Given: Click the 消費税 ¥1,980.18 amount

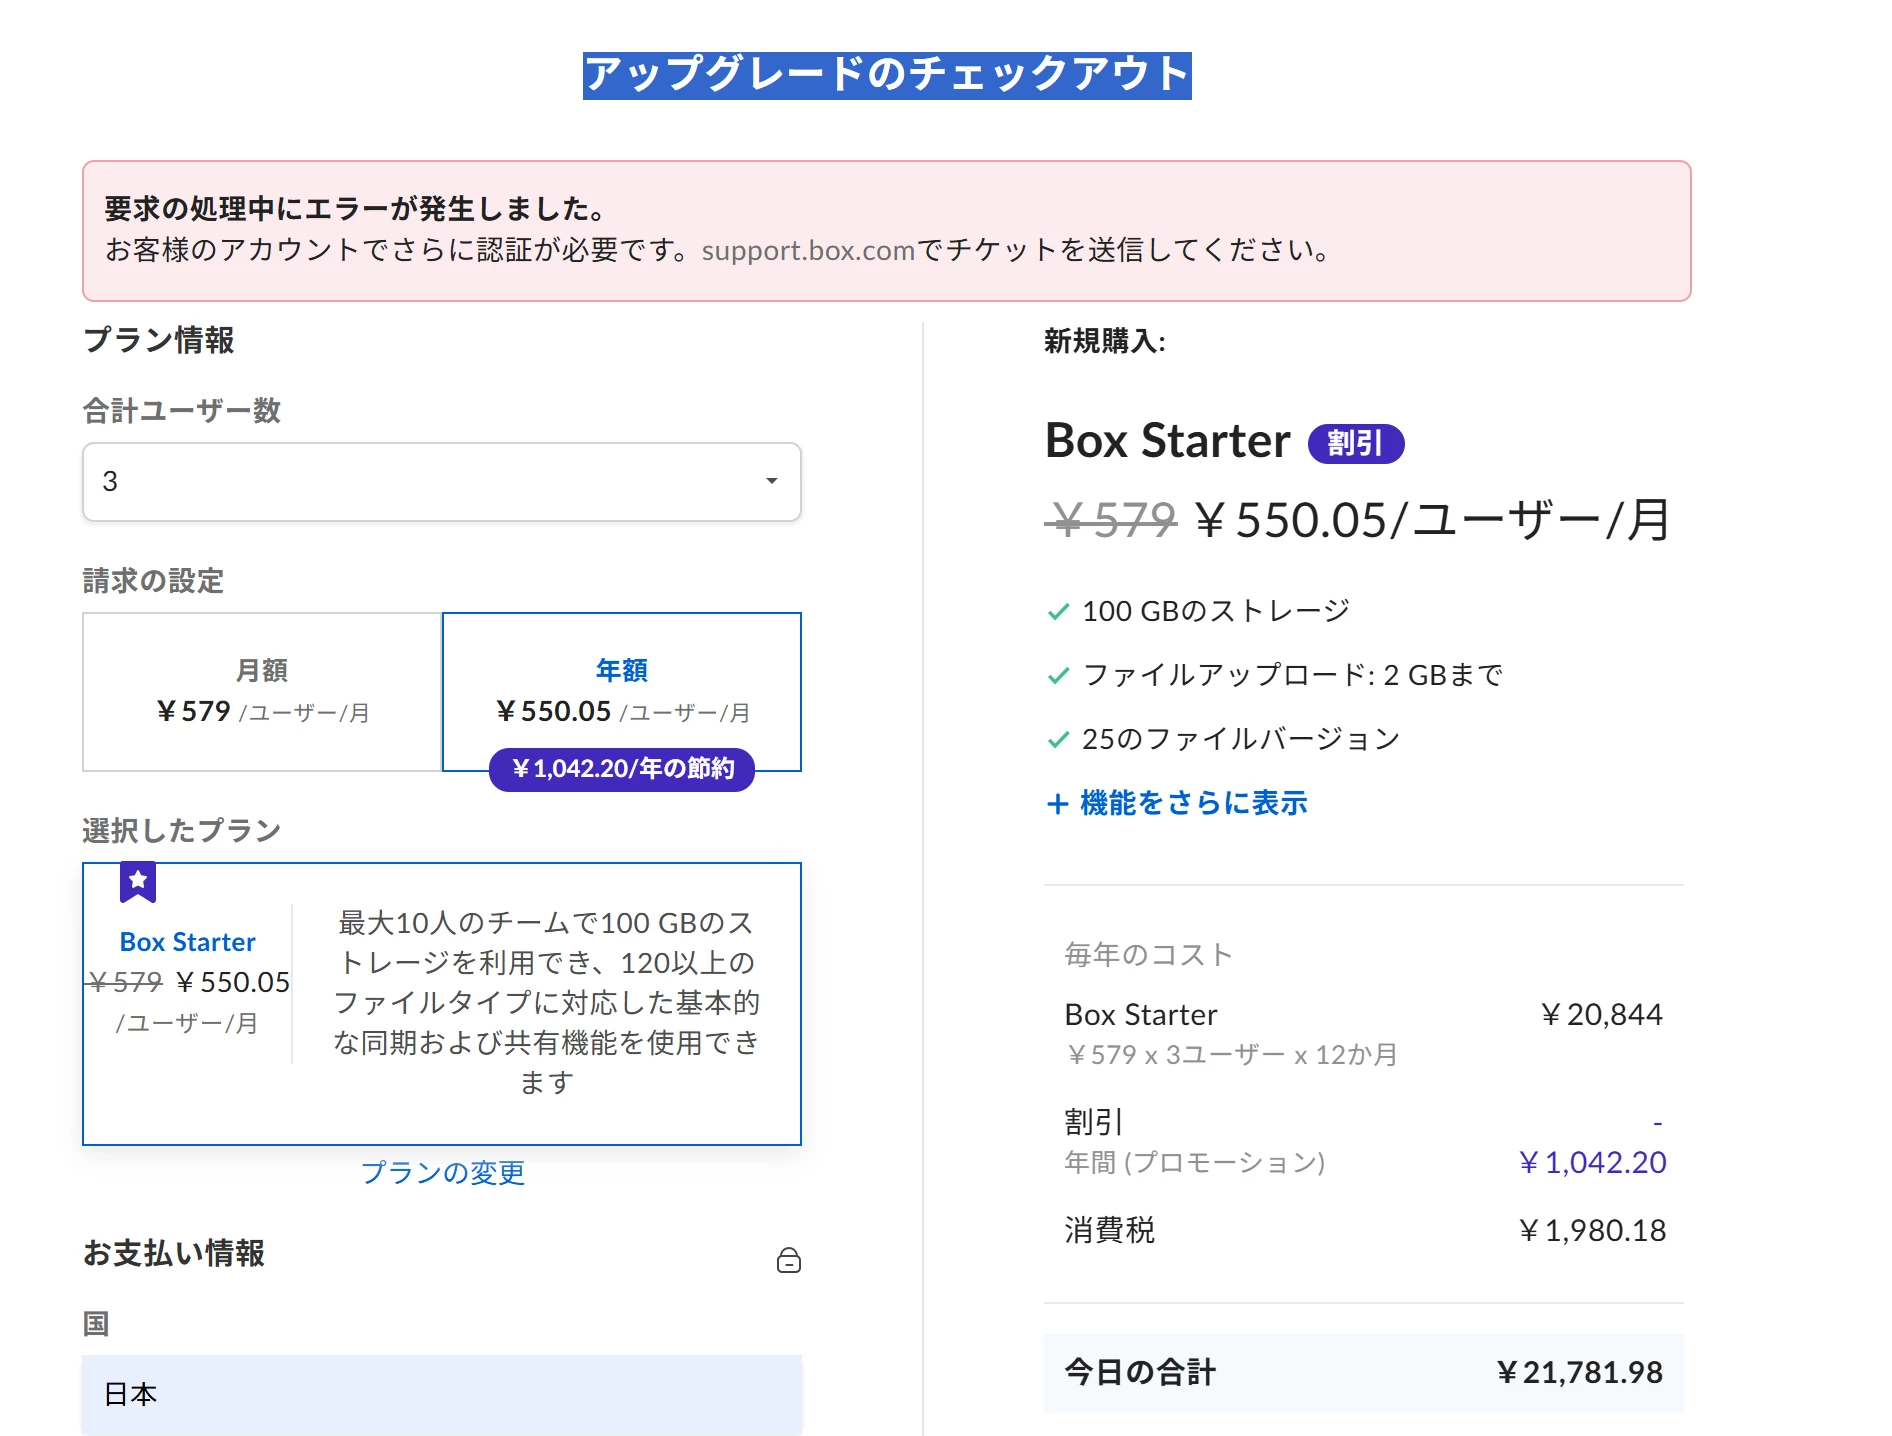Looking at the screenshot, I should click(x=1592, y=1231).
